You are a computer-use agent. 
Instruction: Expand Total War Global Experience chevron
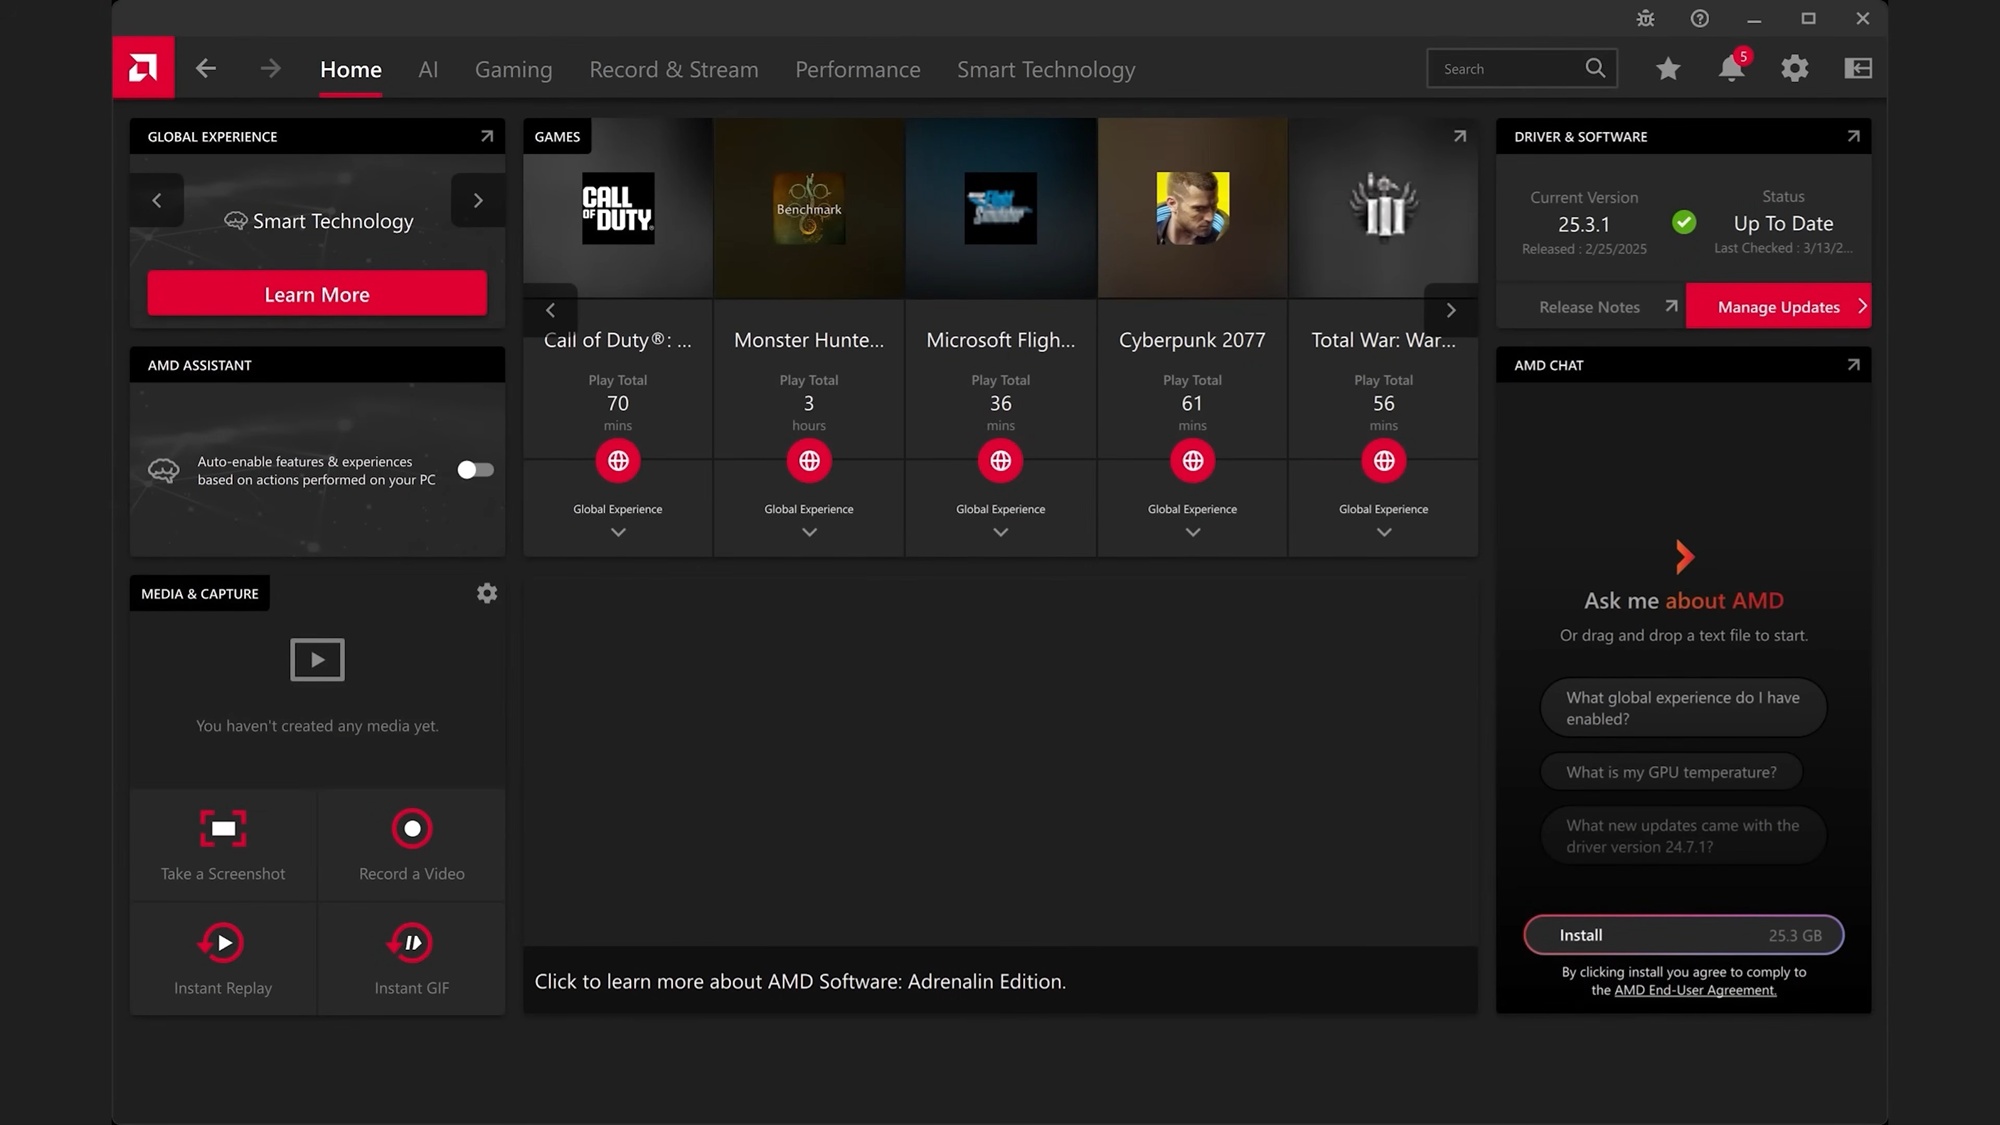coord(1383,532)
